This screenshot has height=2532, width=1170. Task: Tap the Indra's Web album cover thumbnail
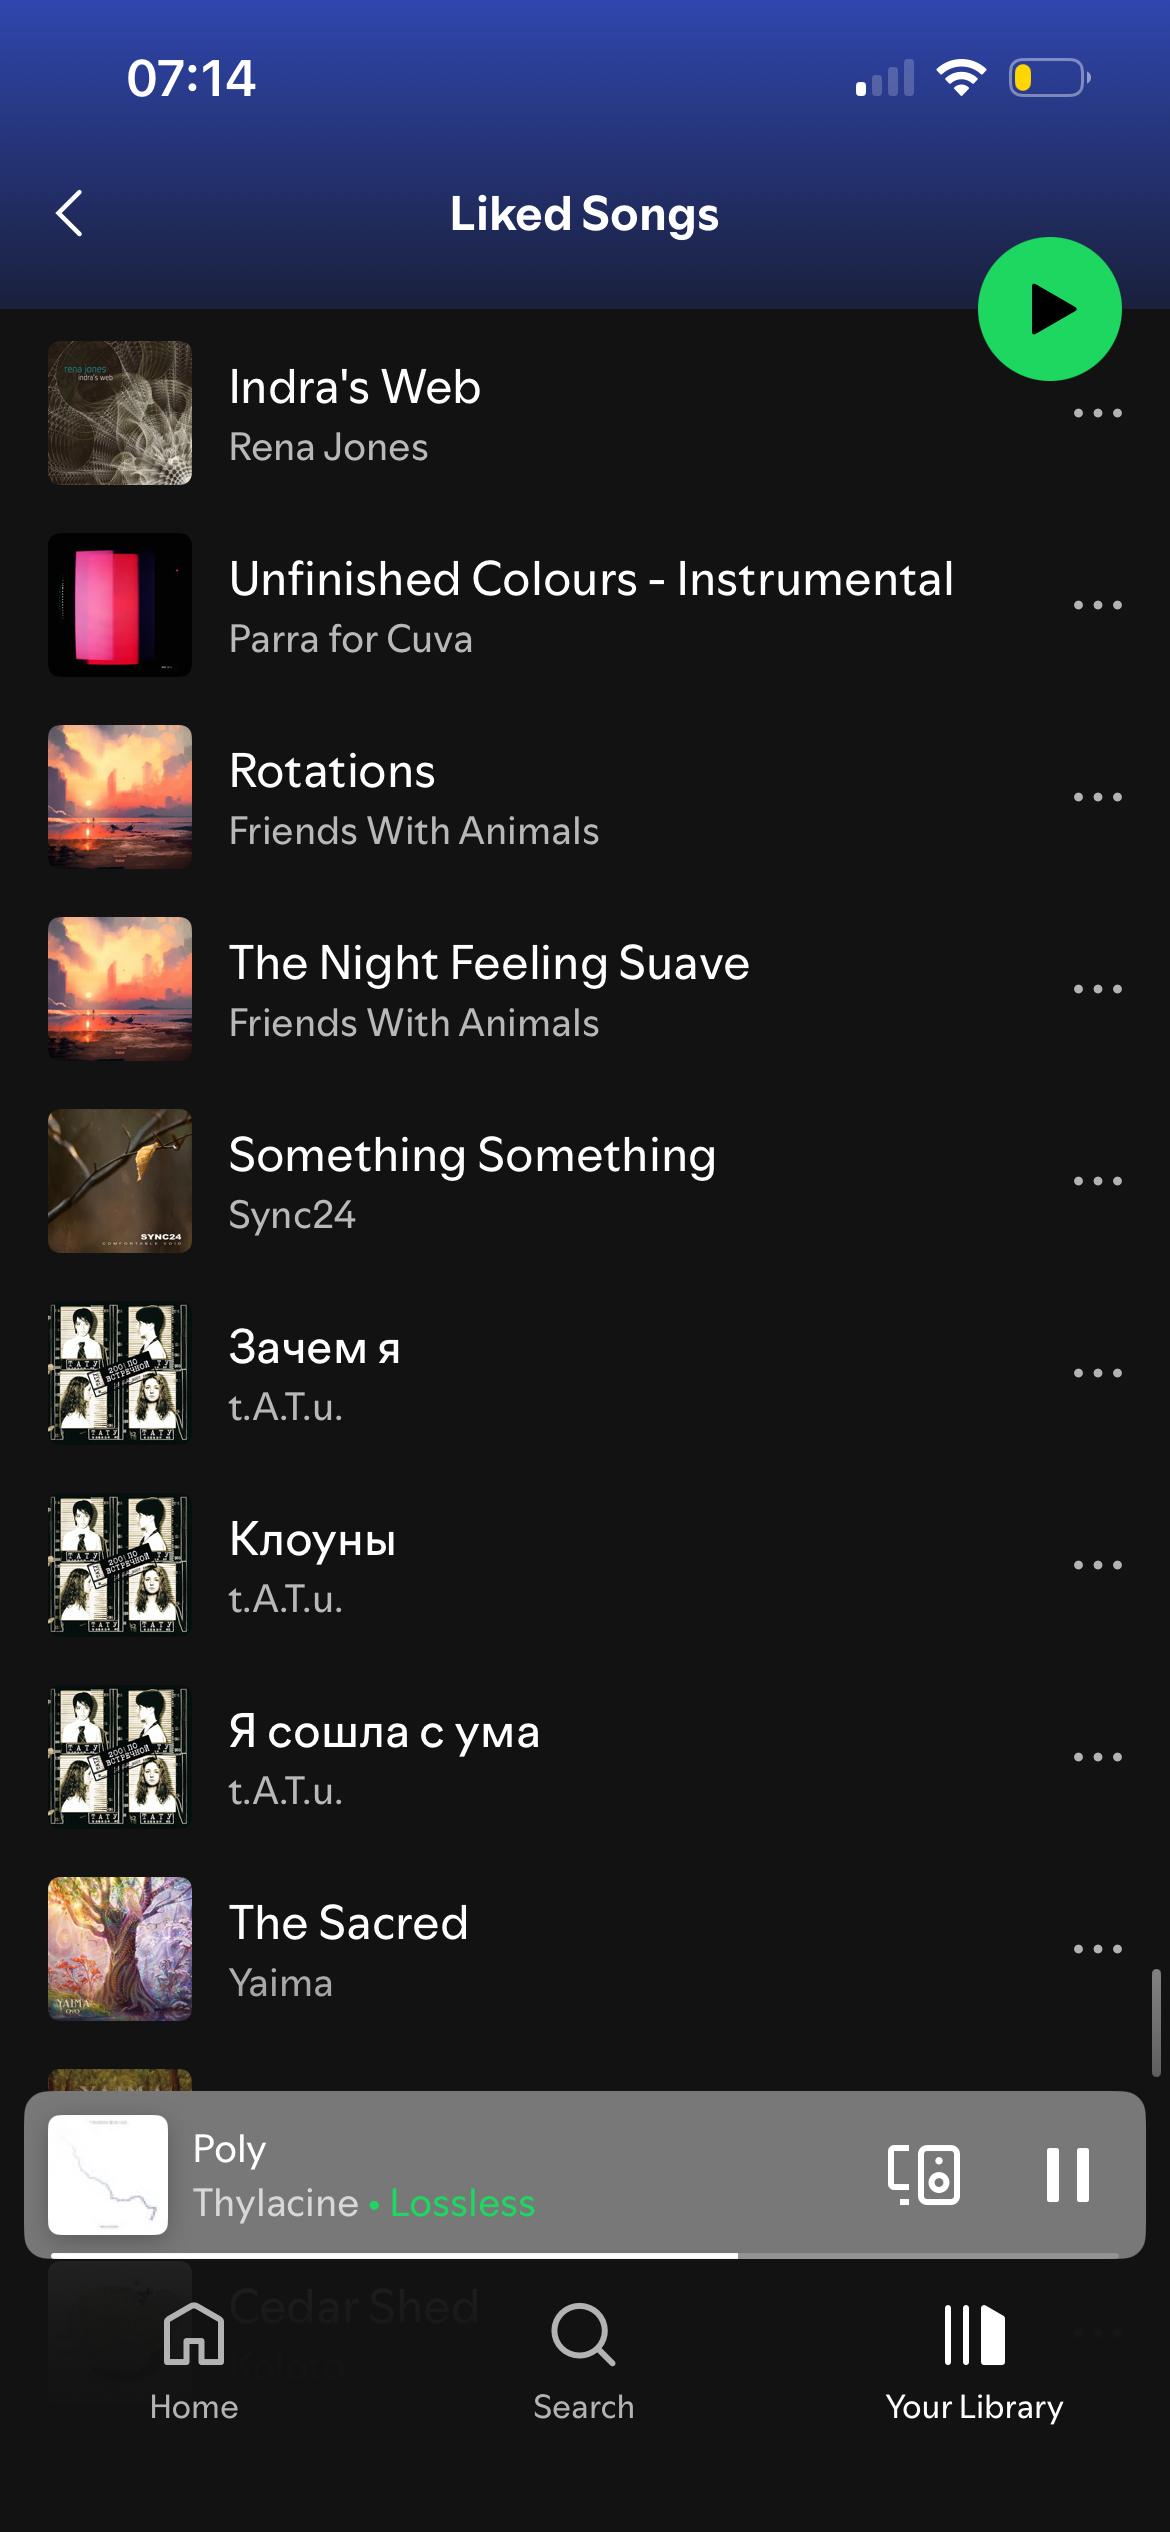pos(120,413)
